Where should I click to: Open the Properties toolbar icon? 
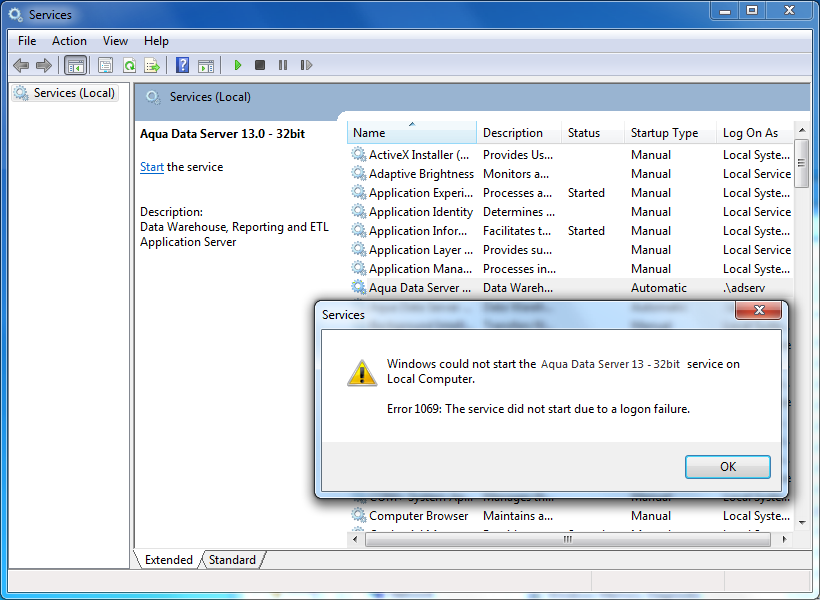(106, 65)
